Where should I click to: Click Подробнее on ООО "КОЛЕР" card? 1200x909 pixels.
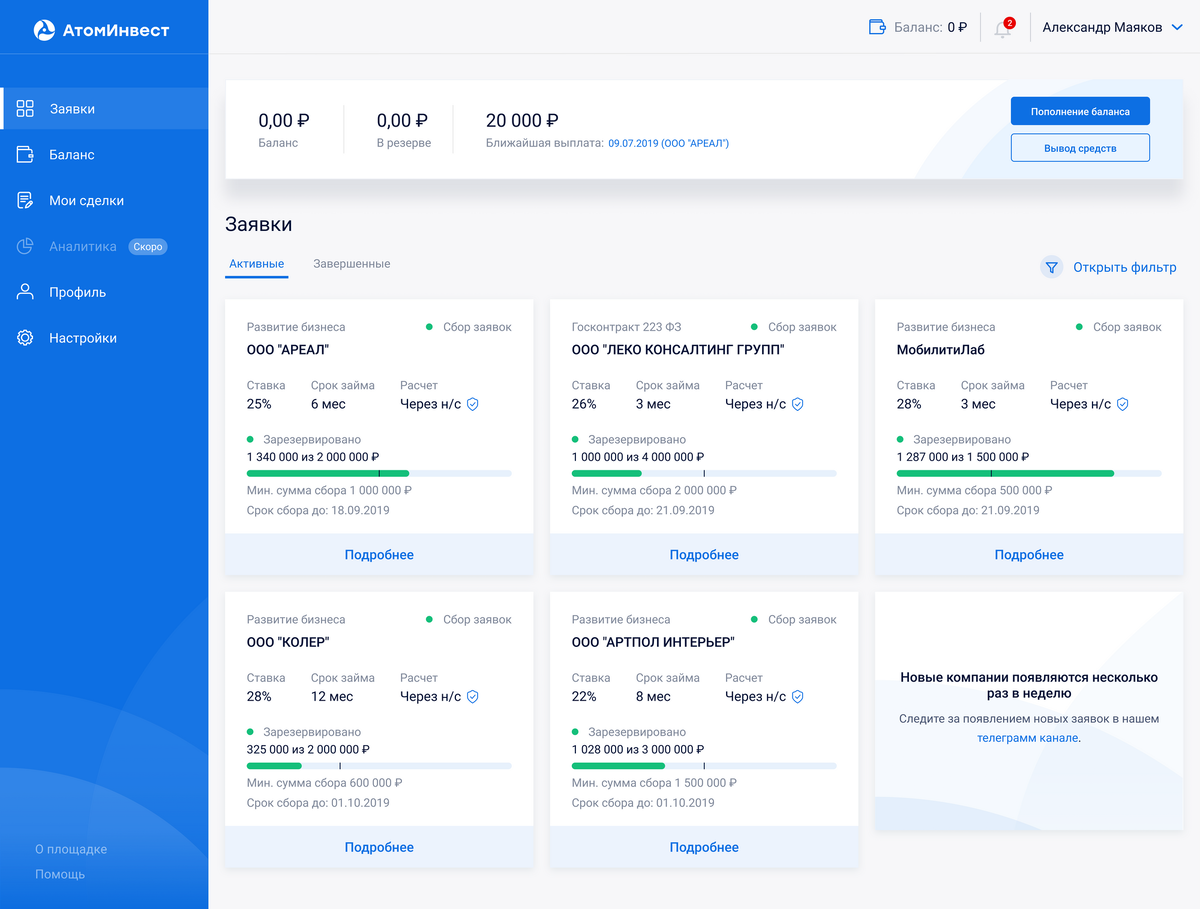coord(379,847)
